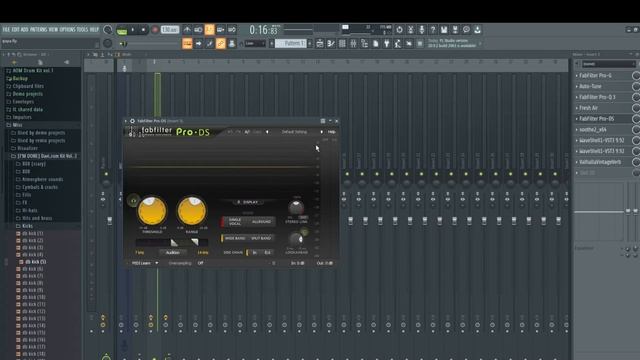
Task: Click the undo history circular arrow icon
Action: pos(399,29)
